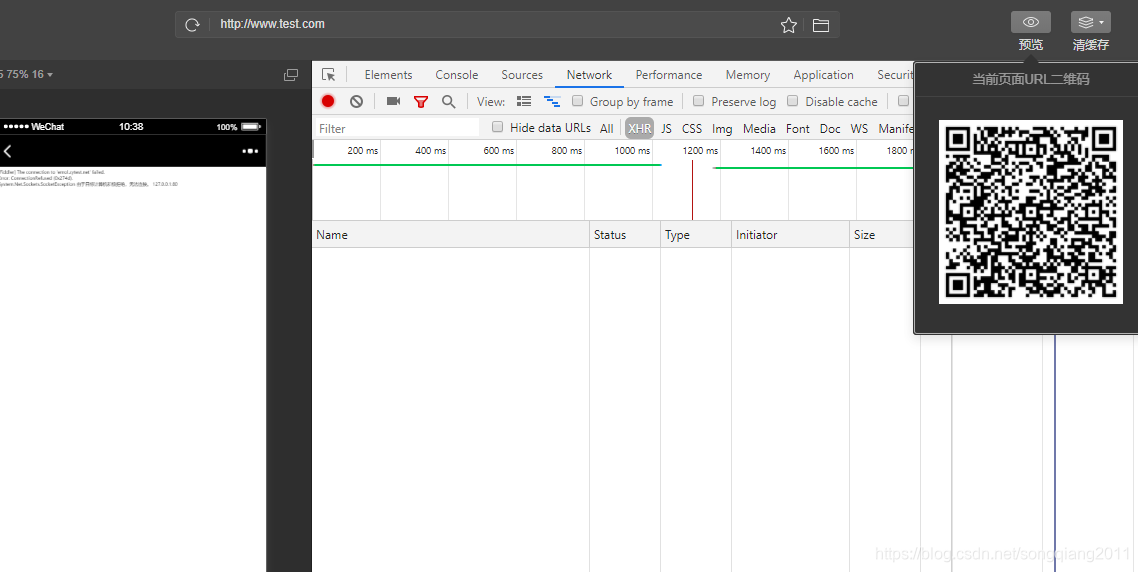Click the QR code image
The width and height of the screenshot is (1138, 572).
(1031, 212)
